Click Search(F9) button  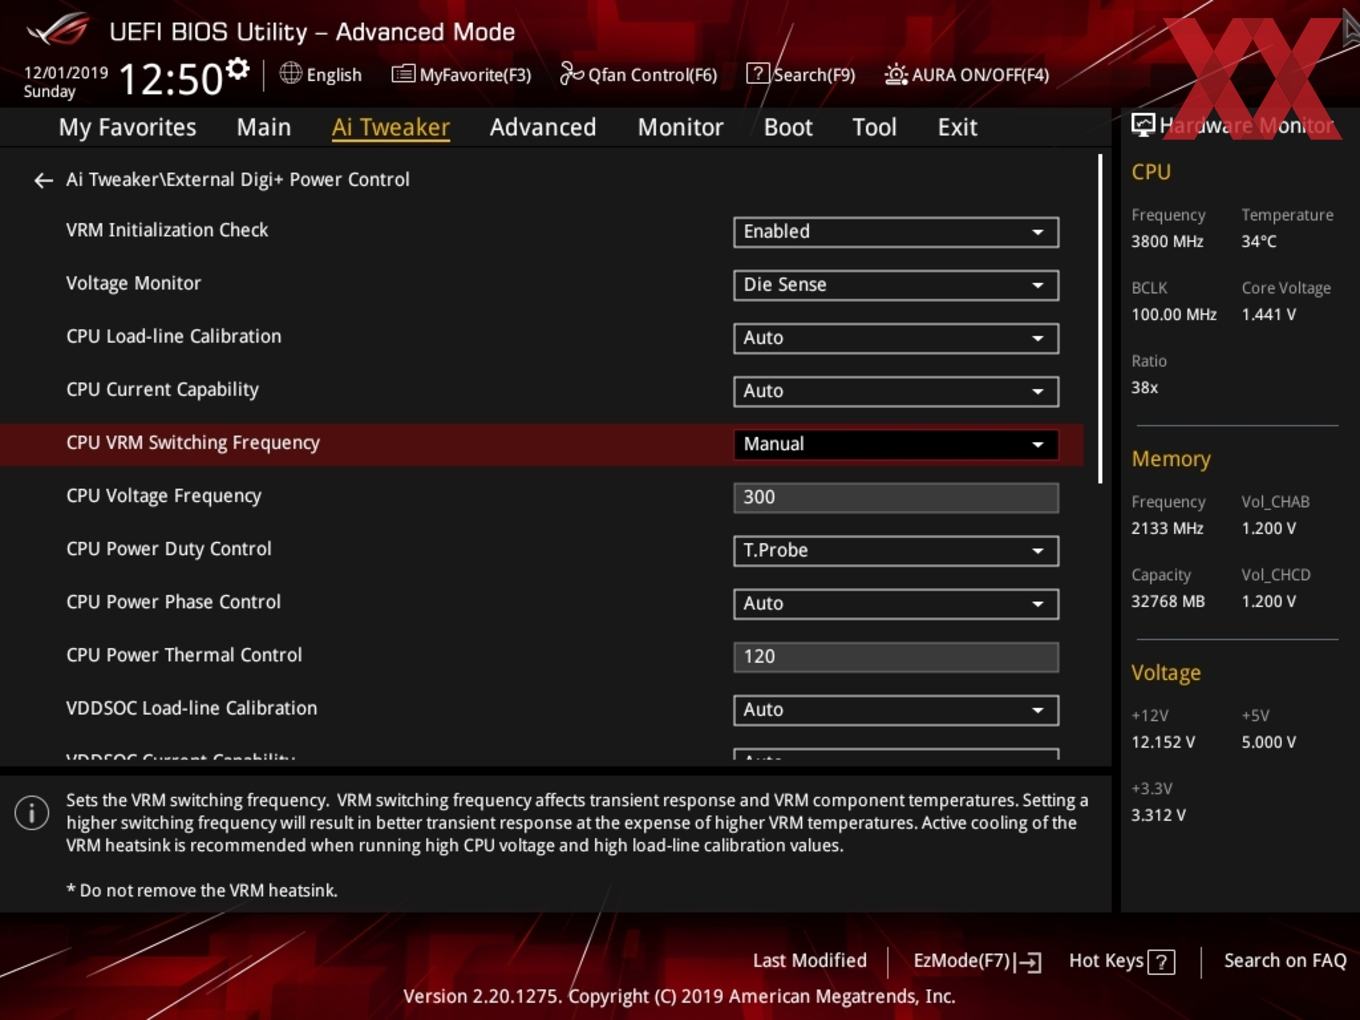point(801,74)
